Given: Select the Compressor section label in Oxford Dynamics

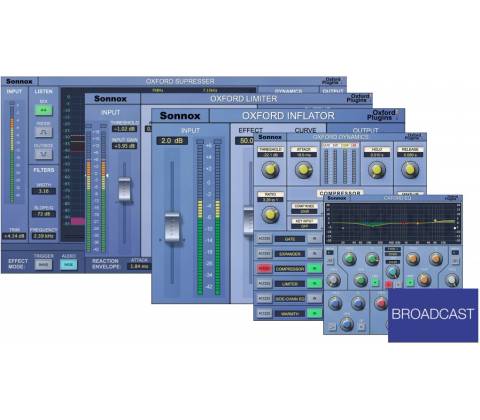Looking at the screenshot, I should pos(290,269).
